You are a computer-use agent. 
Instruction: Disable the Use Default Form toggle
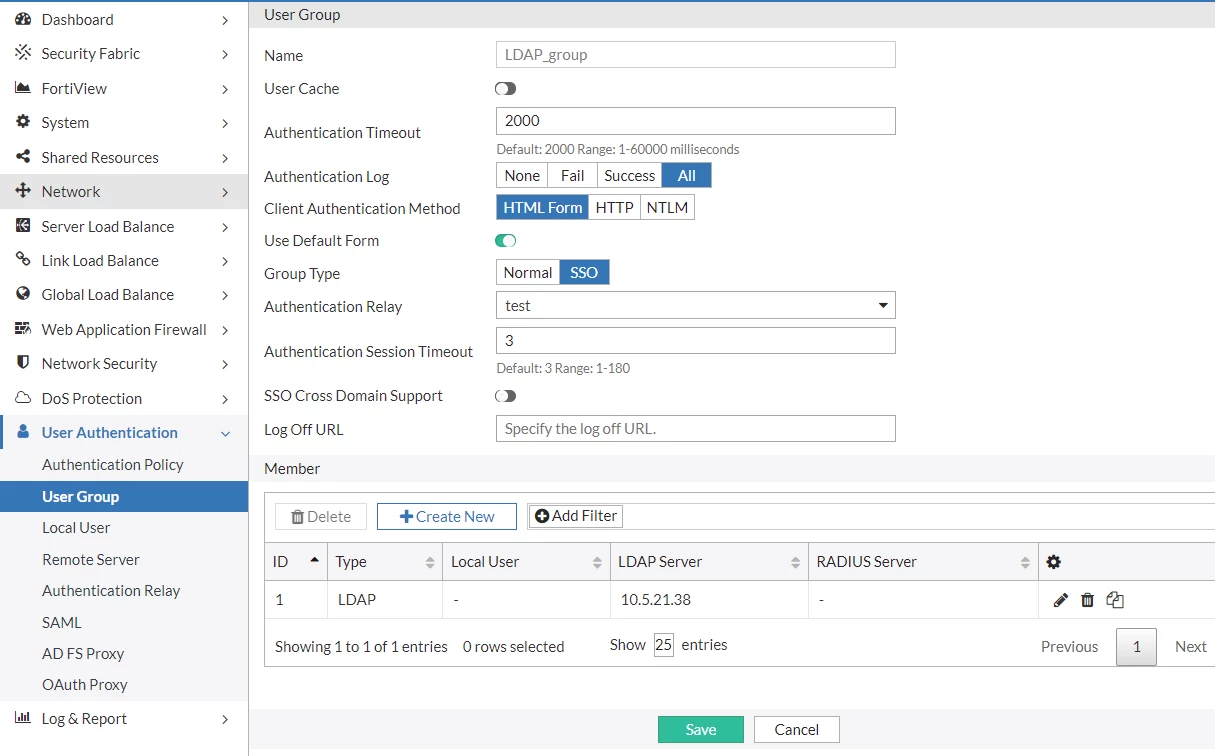505,241
